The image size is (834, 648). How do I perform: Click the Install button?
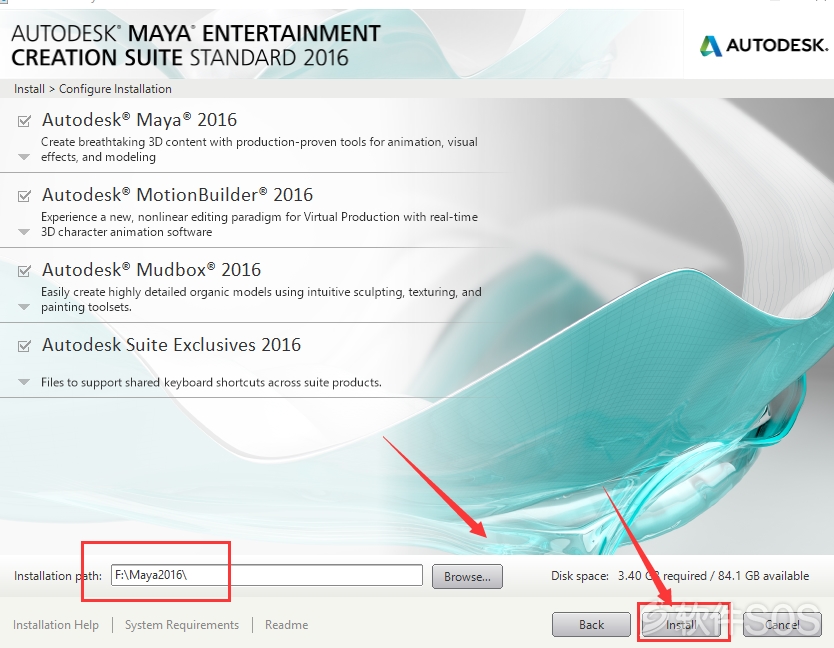tap(681, 625)
